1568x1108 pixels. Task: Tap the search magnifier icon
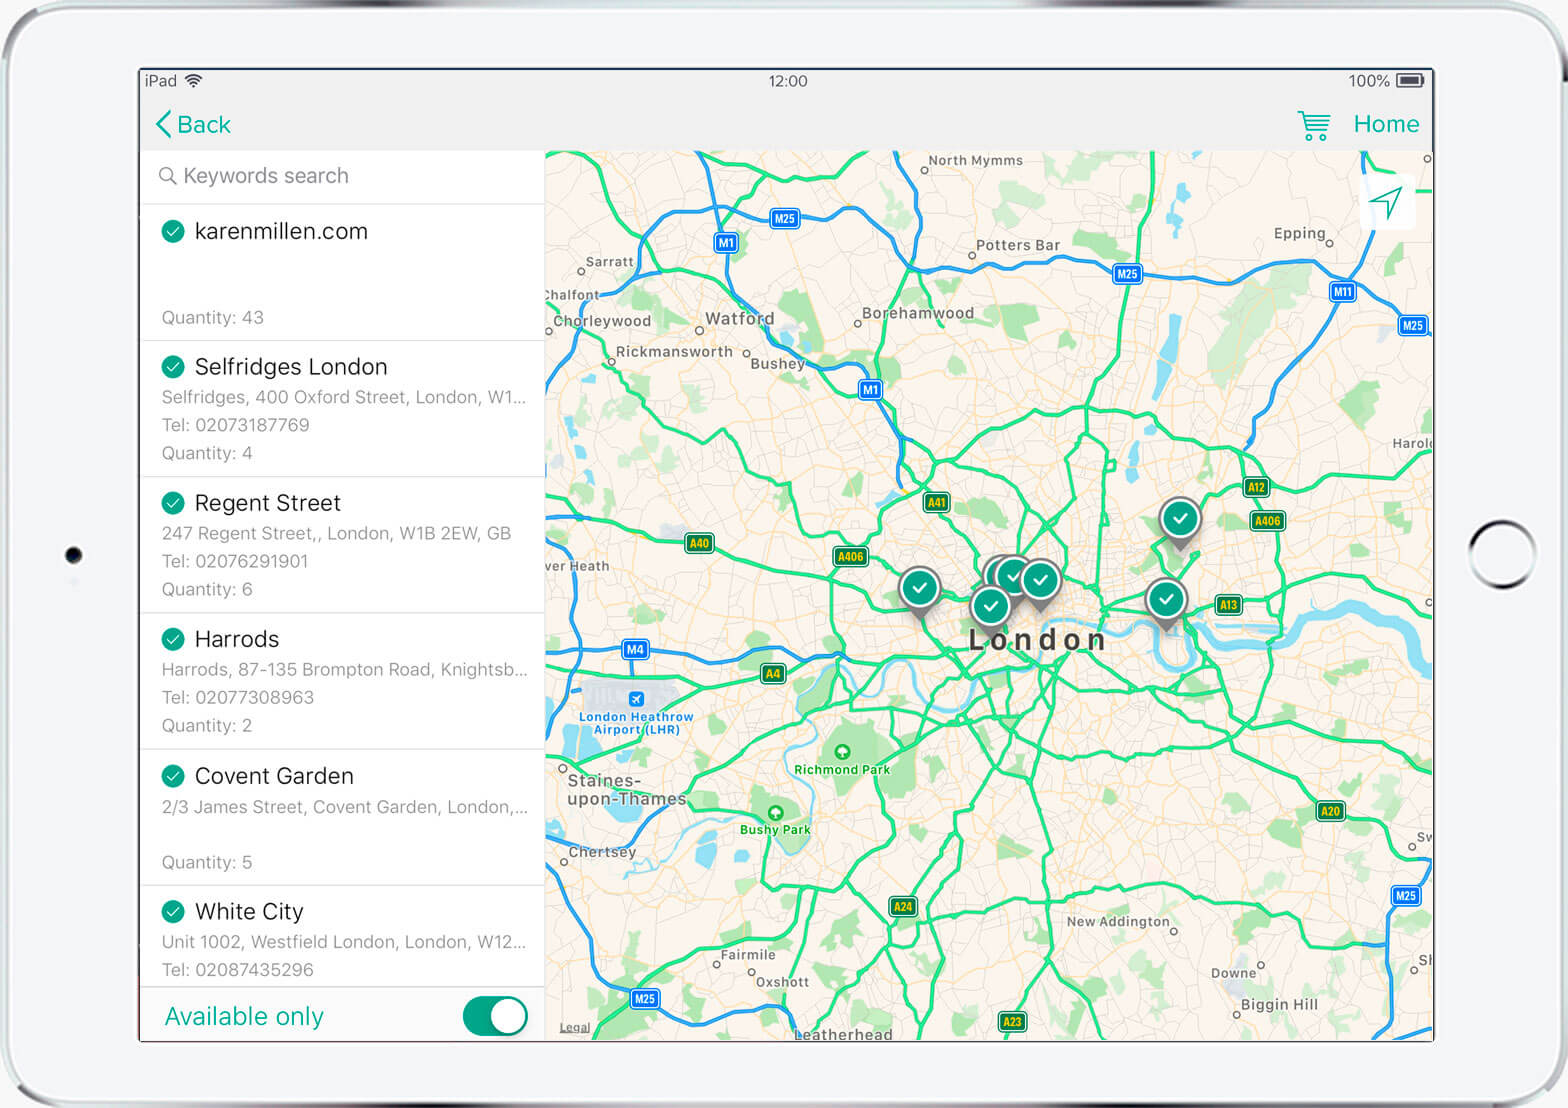coord(167,176)
